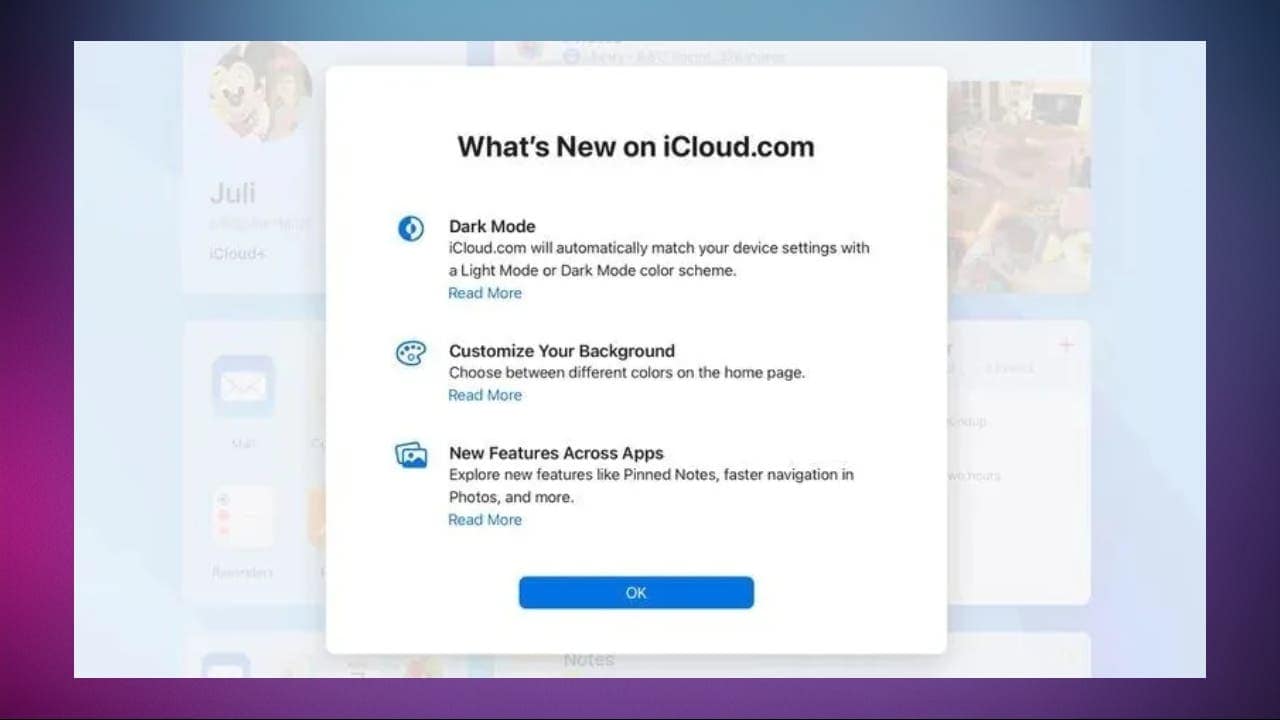1280x720 pixels.
Task: Open the Reminders app icon behind the dialog
Action: pyautogui.click(x=243, y=517)
